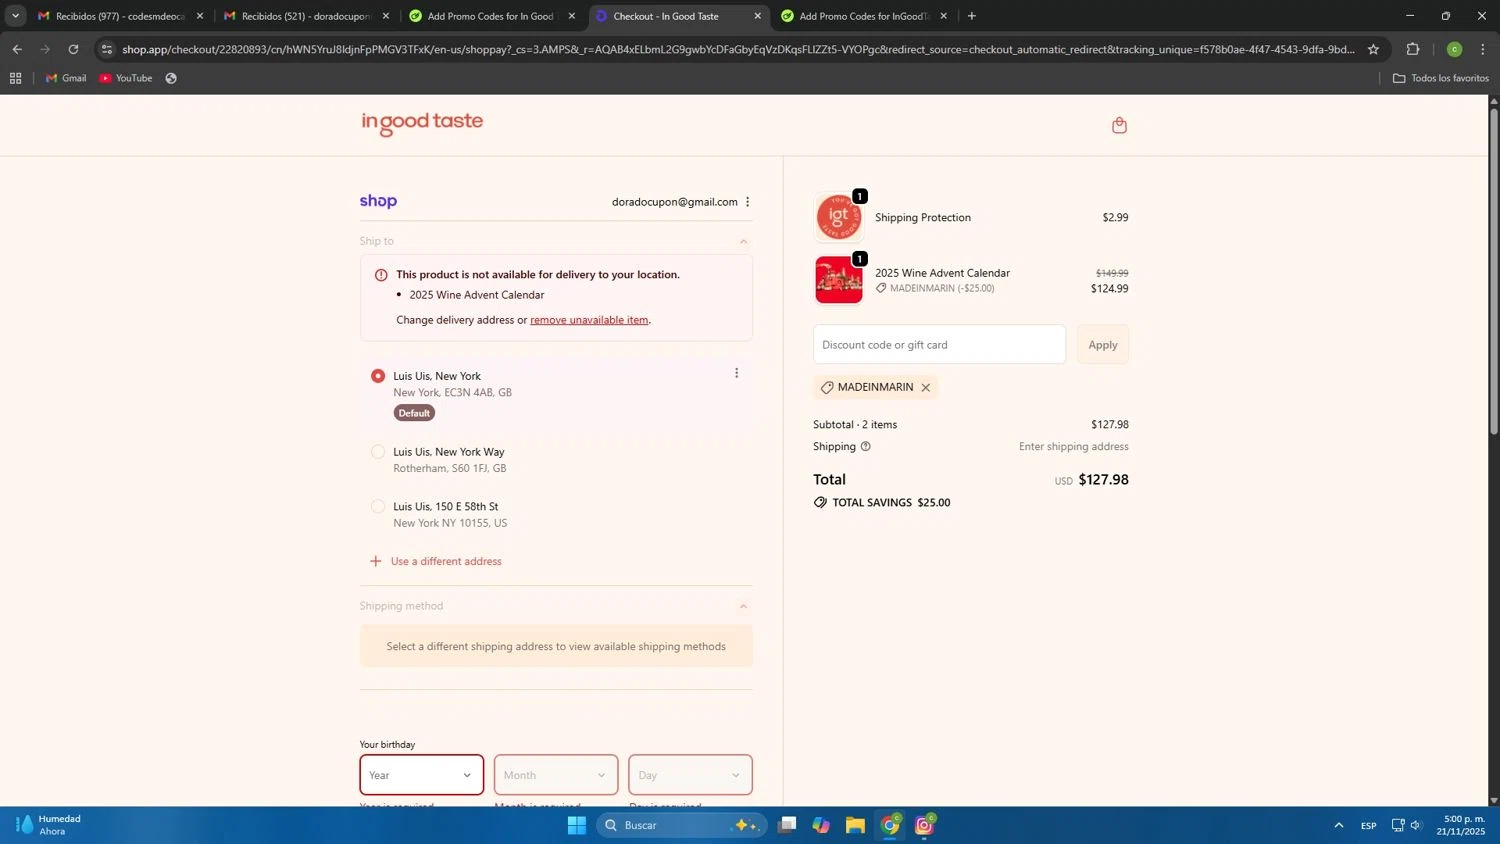Open the Task View taskbar icon
This screenshot has width=1500, height=844.
787,825
